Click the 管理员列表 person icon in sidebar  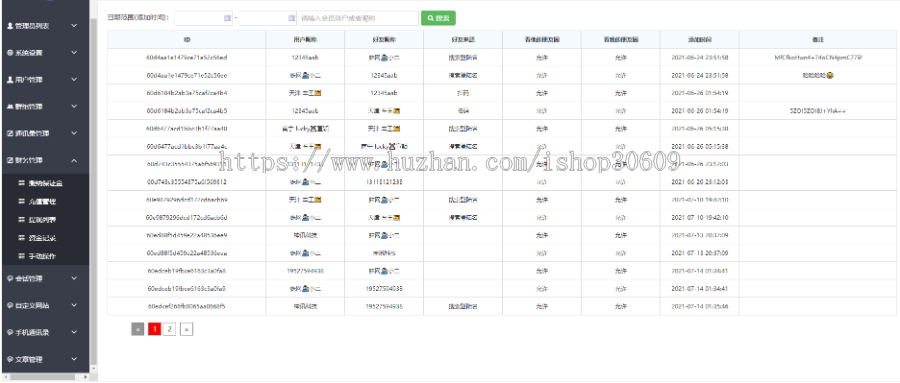click(x=10, y=26)
